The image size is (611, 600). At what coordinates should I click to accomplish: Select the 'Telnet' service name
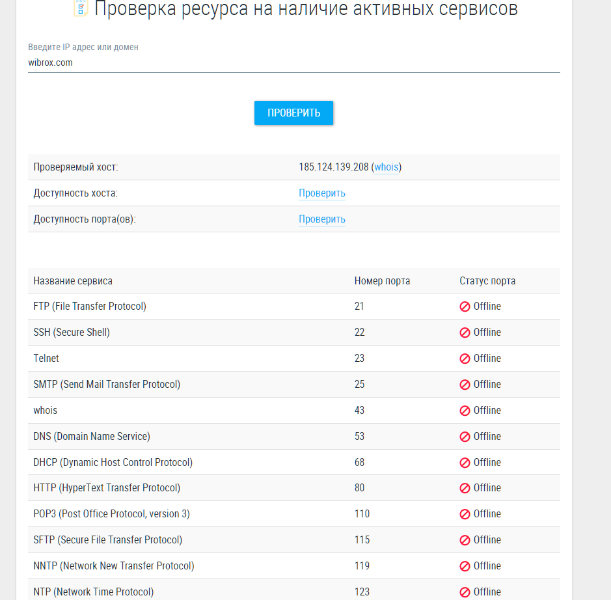[x=46, y=358]
